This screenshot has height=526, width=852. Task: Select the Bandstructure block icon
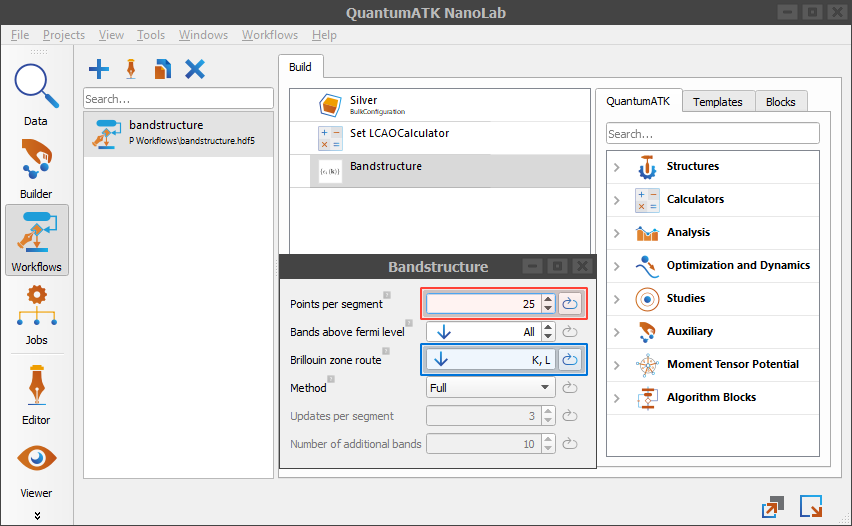pos(330,171)
